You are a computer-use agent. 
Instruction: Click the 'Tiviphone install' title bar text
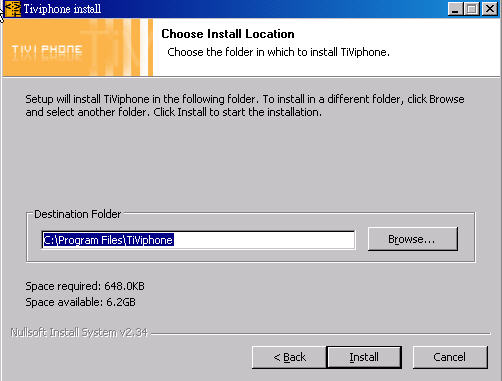coord(62,9)
